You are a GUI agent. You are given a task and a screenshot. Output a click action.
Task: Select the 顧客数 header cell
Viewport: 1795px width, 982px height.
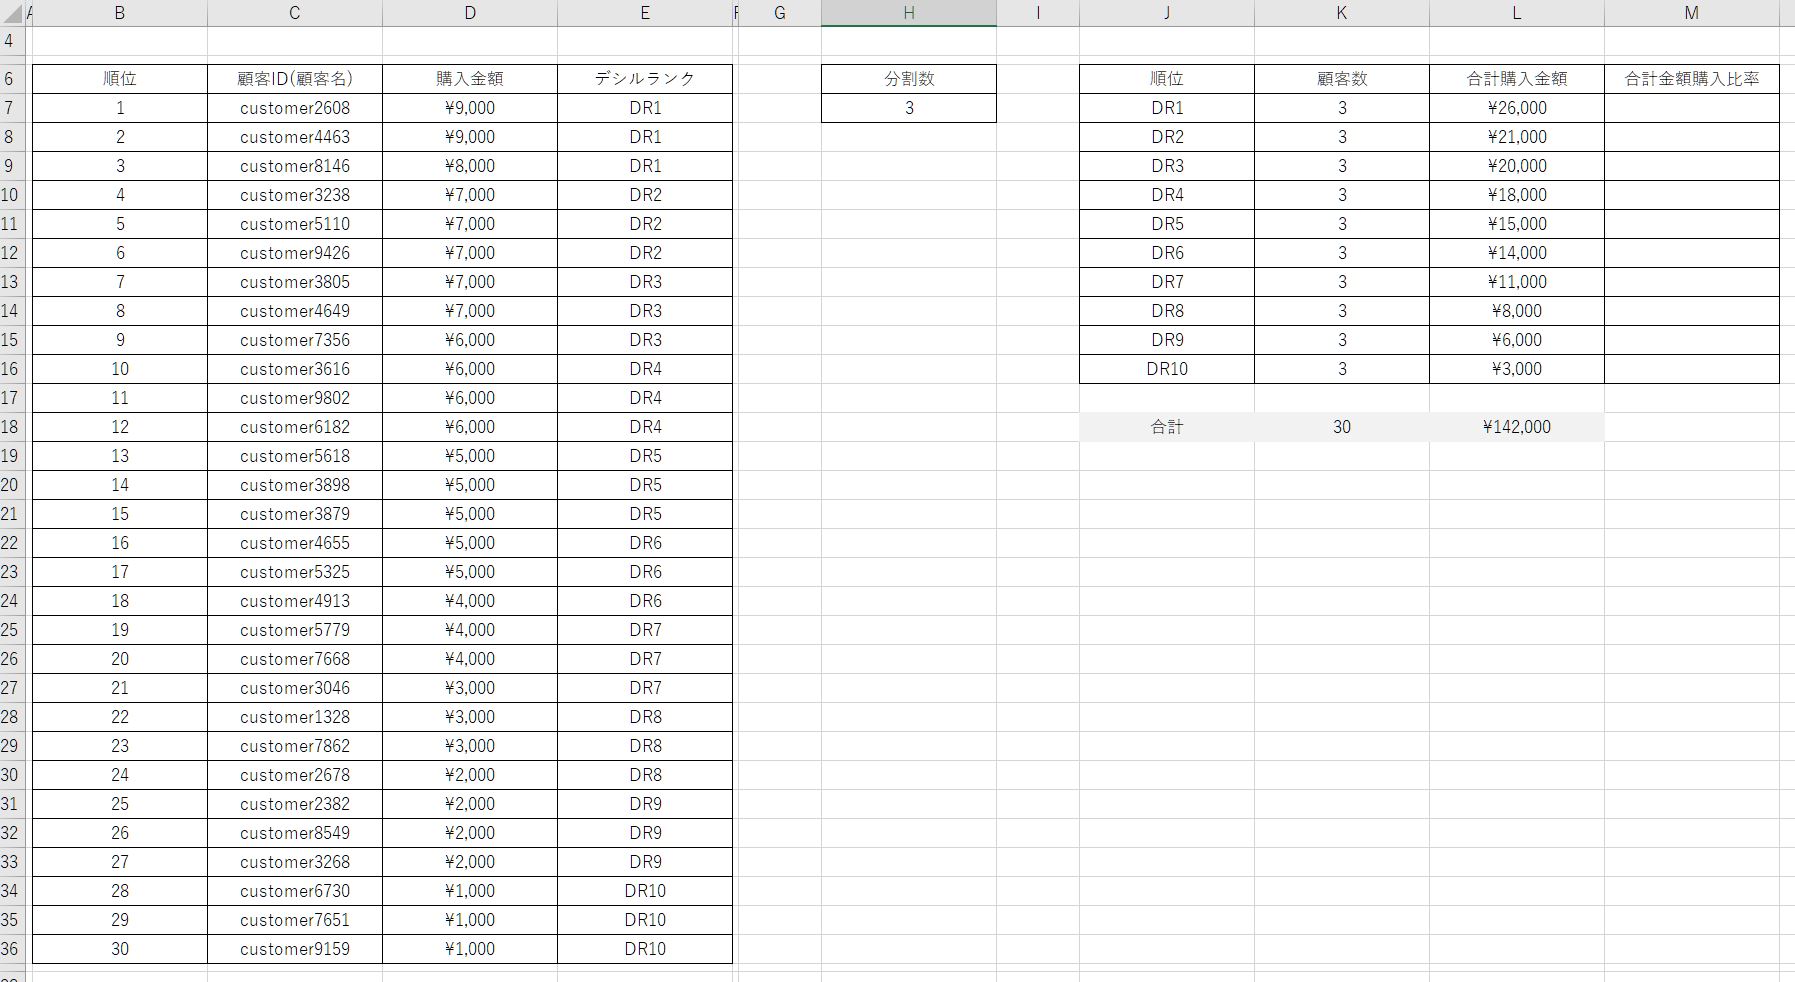point(1341,79)
